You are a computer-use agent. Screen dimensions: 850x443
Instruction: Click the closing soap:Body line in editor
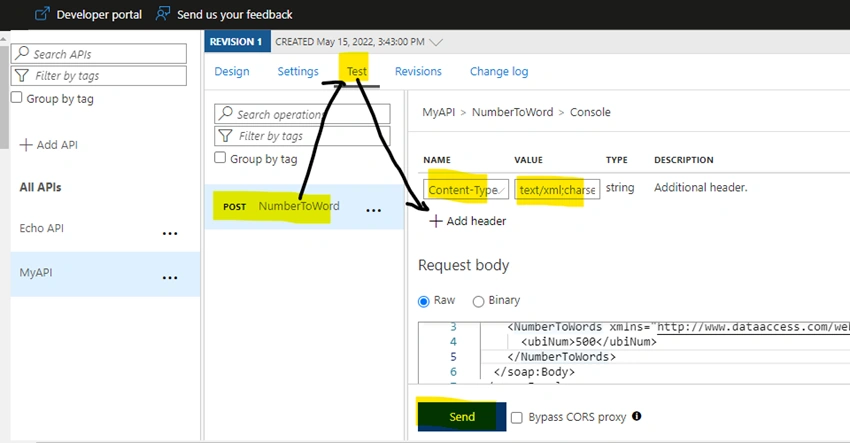[534, 372]
